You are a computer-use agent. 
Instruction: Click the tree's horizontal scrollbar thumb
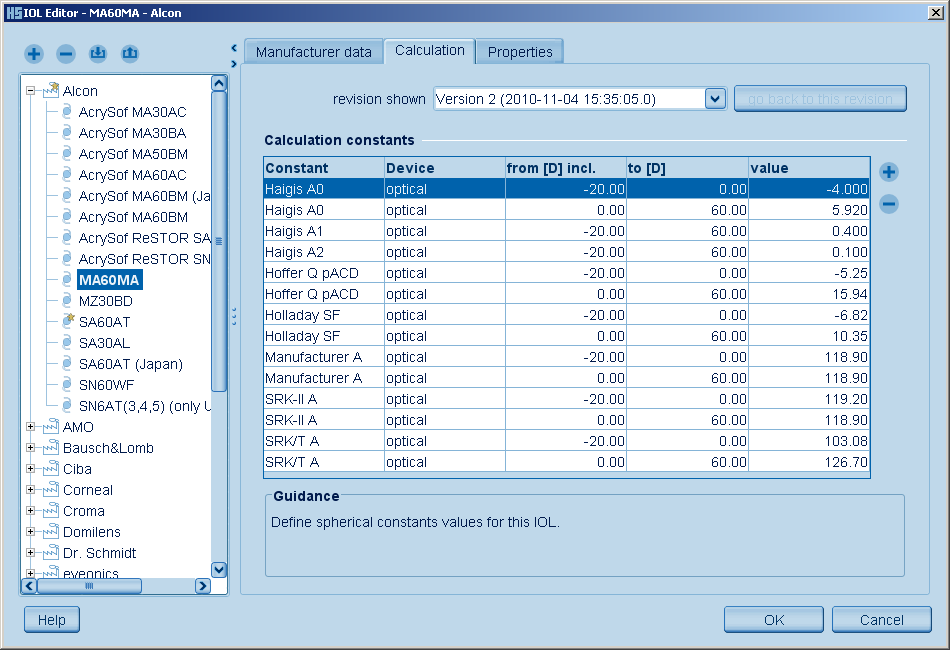point(90,586)
